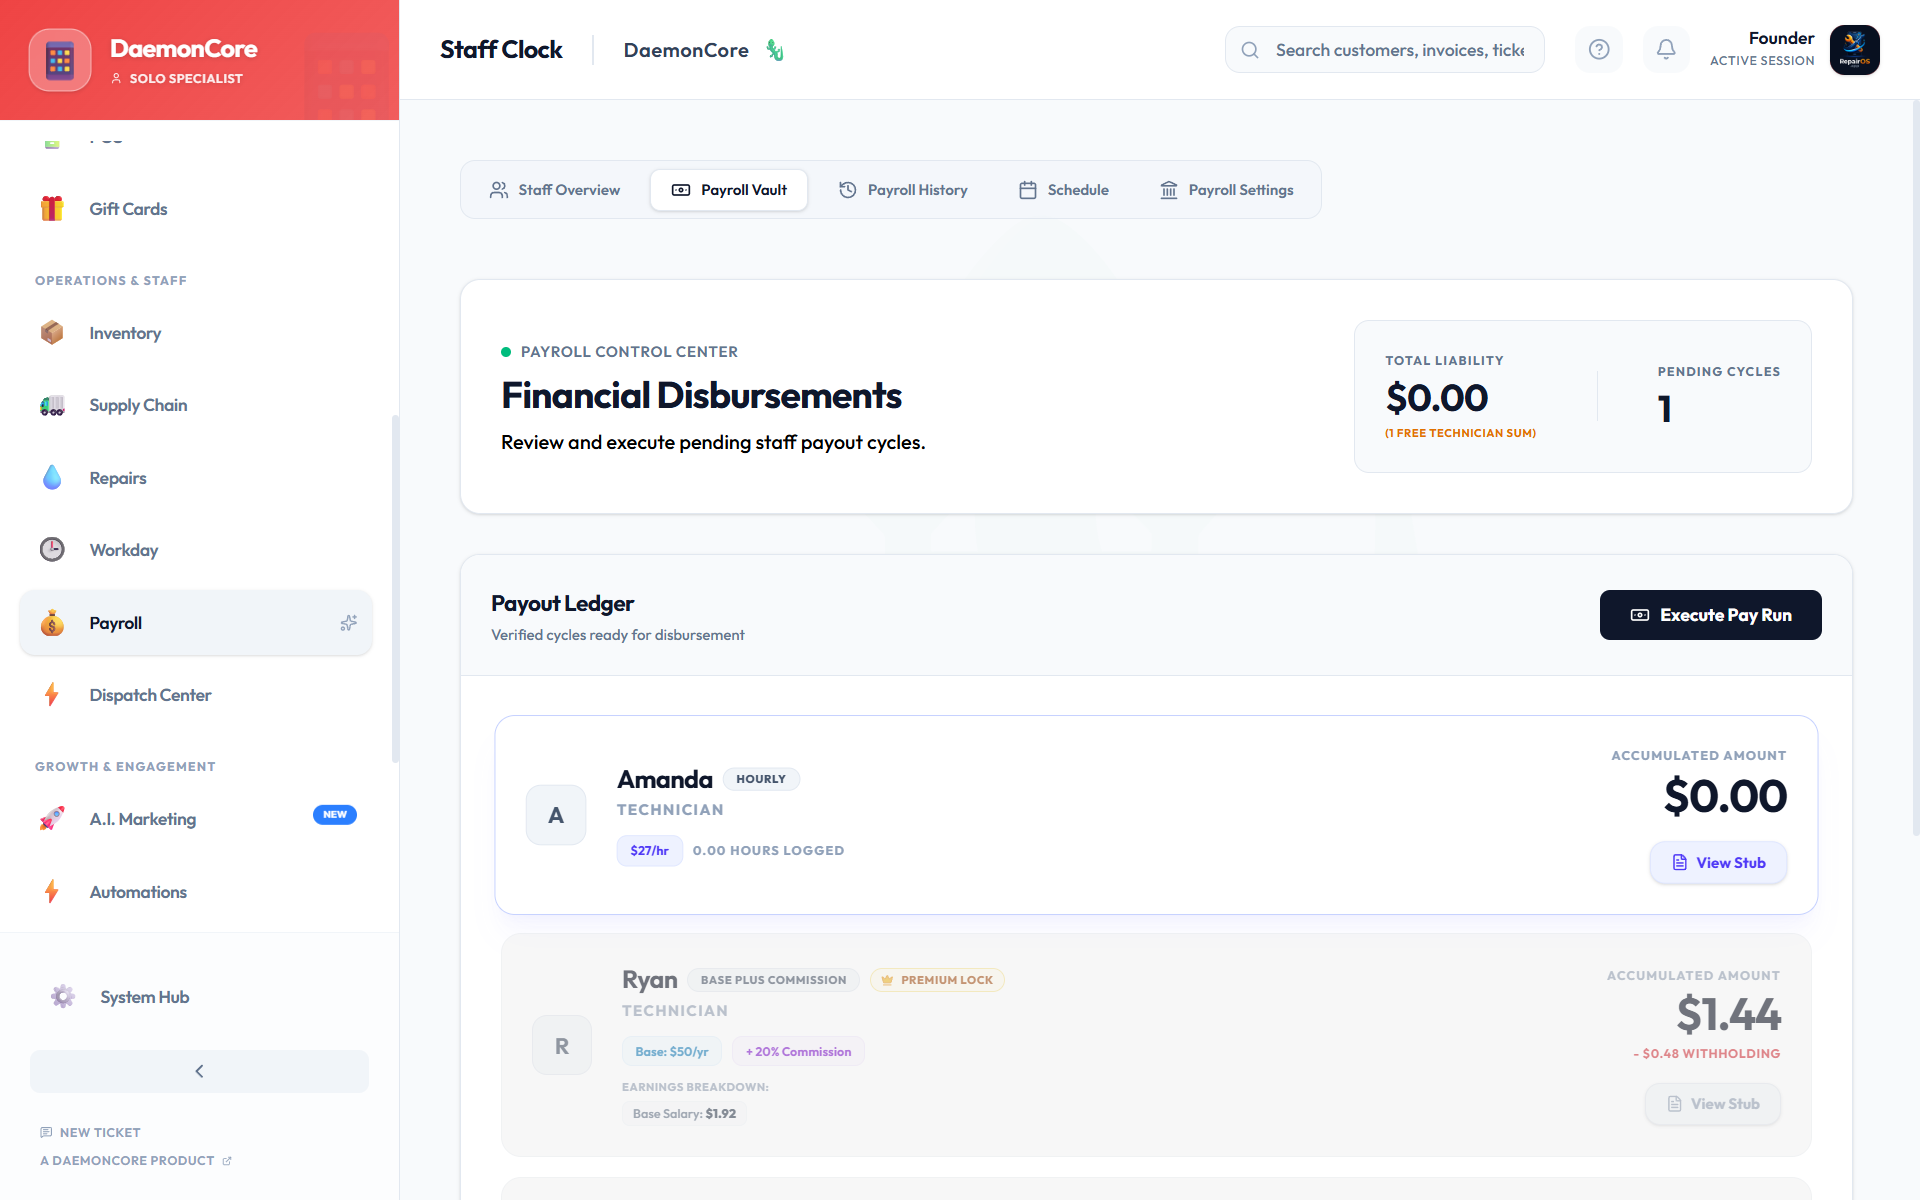This screenshot has width=1920, height=1200.
Task: Click the Premium Lock badge on Ryan
Action: click(937, 980)
